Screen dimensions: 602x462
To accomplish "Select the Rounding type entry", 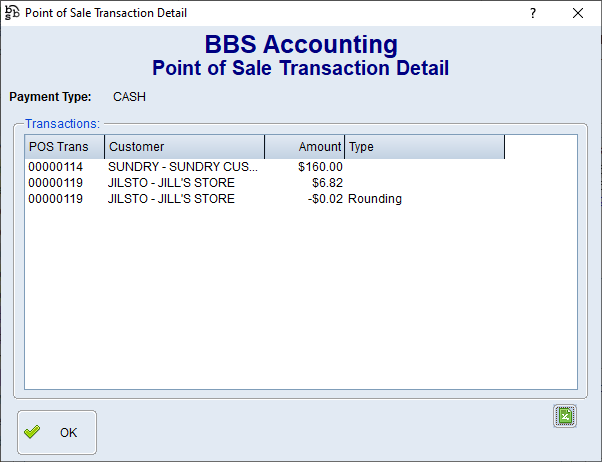I will [375, 199].
